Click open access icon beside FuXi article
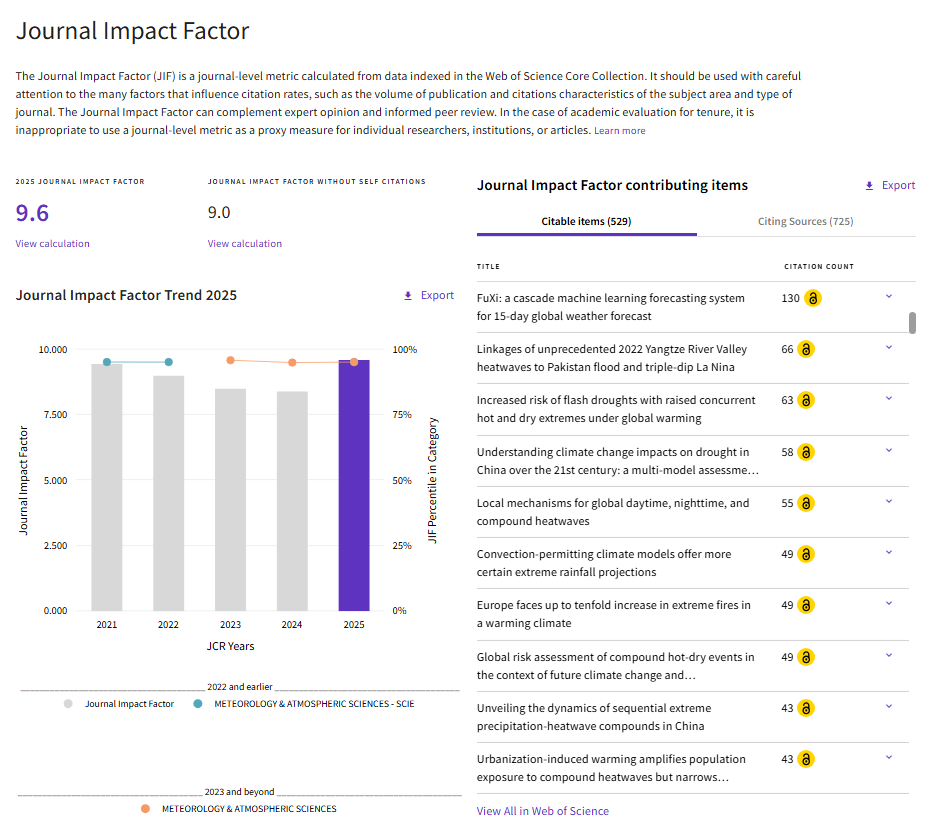934x836 pixels. (x=812, y=298)
